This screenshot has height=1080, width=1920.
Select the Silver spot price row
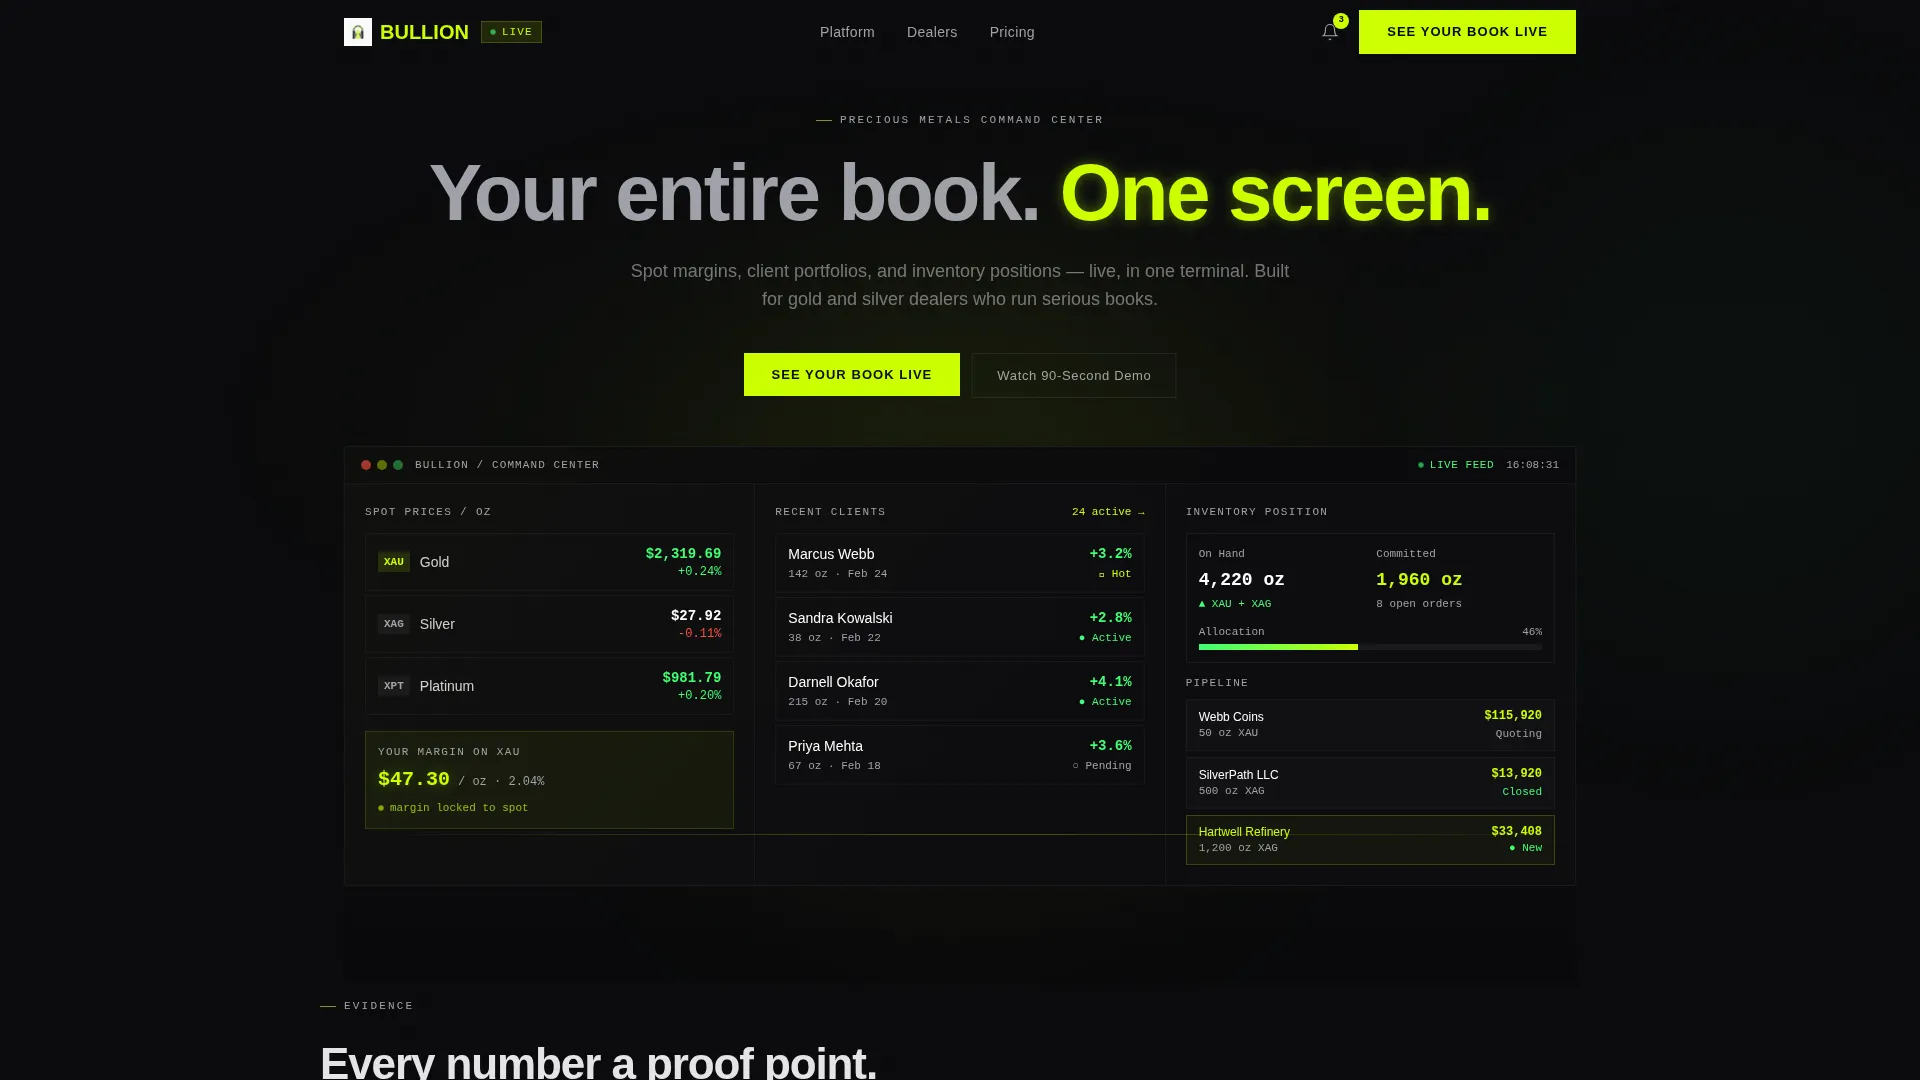[x=549, y=624]
